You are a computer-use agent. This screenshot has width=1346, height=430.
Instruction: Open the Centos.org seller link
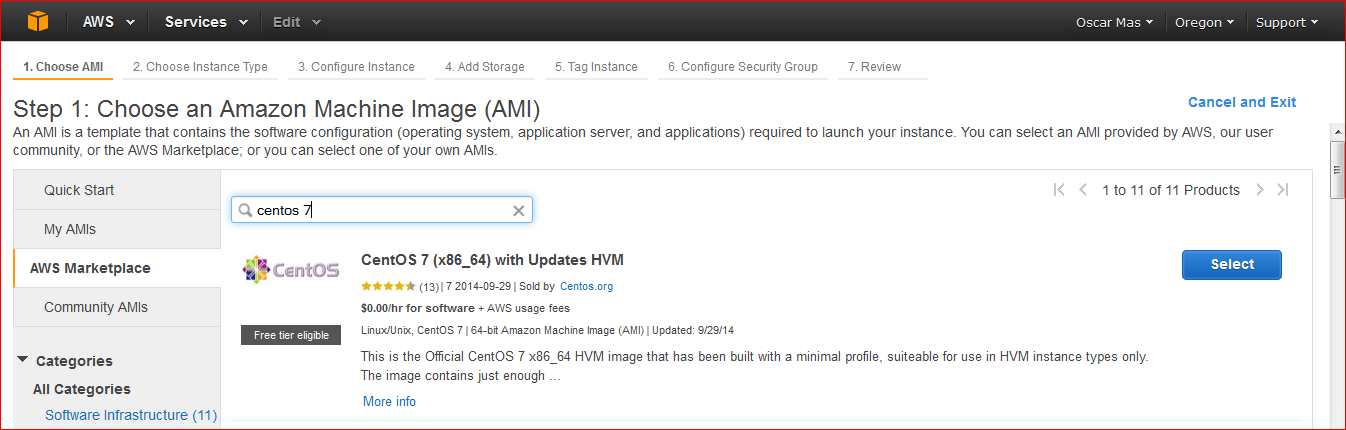click(x=586, y=286)
